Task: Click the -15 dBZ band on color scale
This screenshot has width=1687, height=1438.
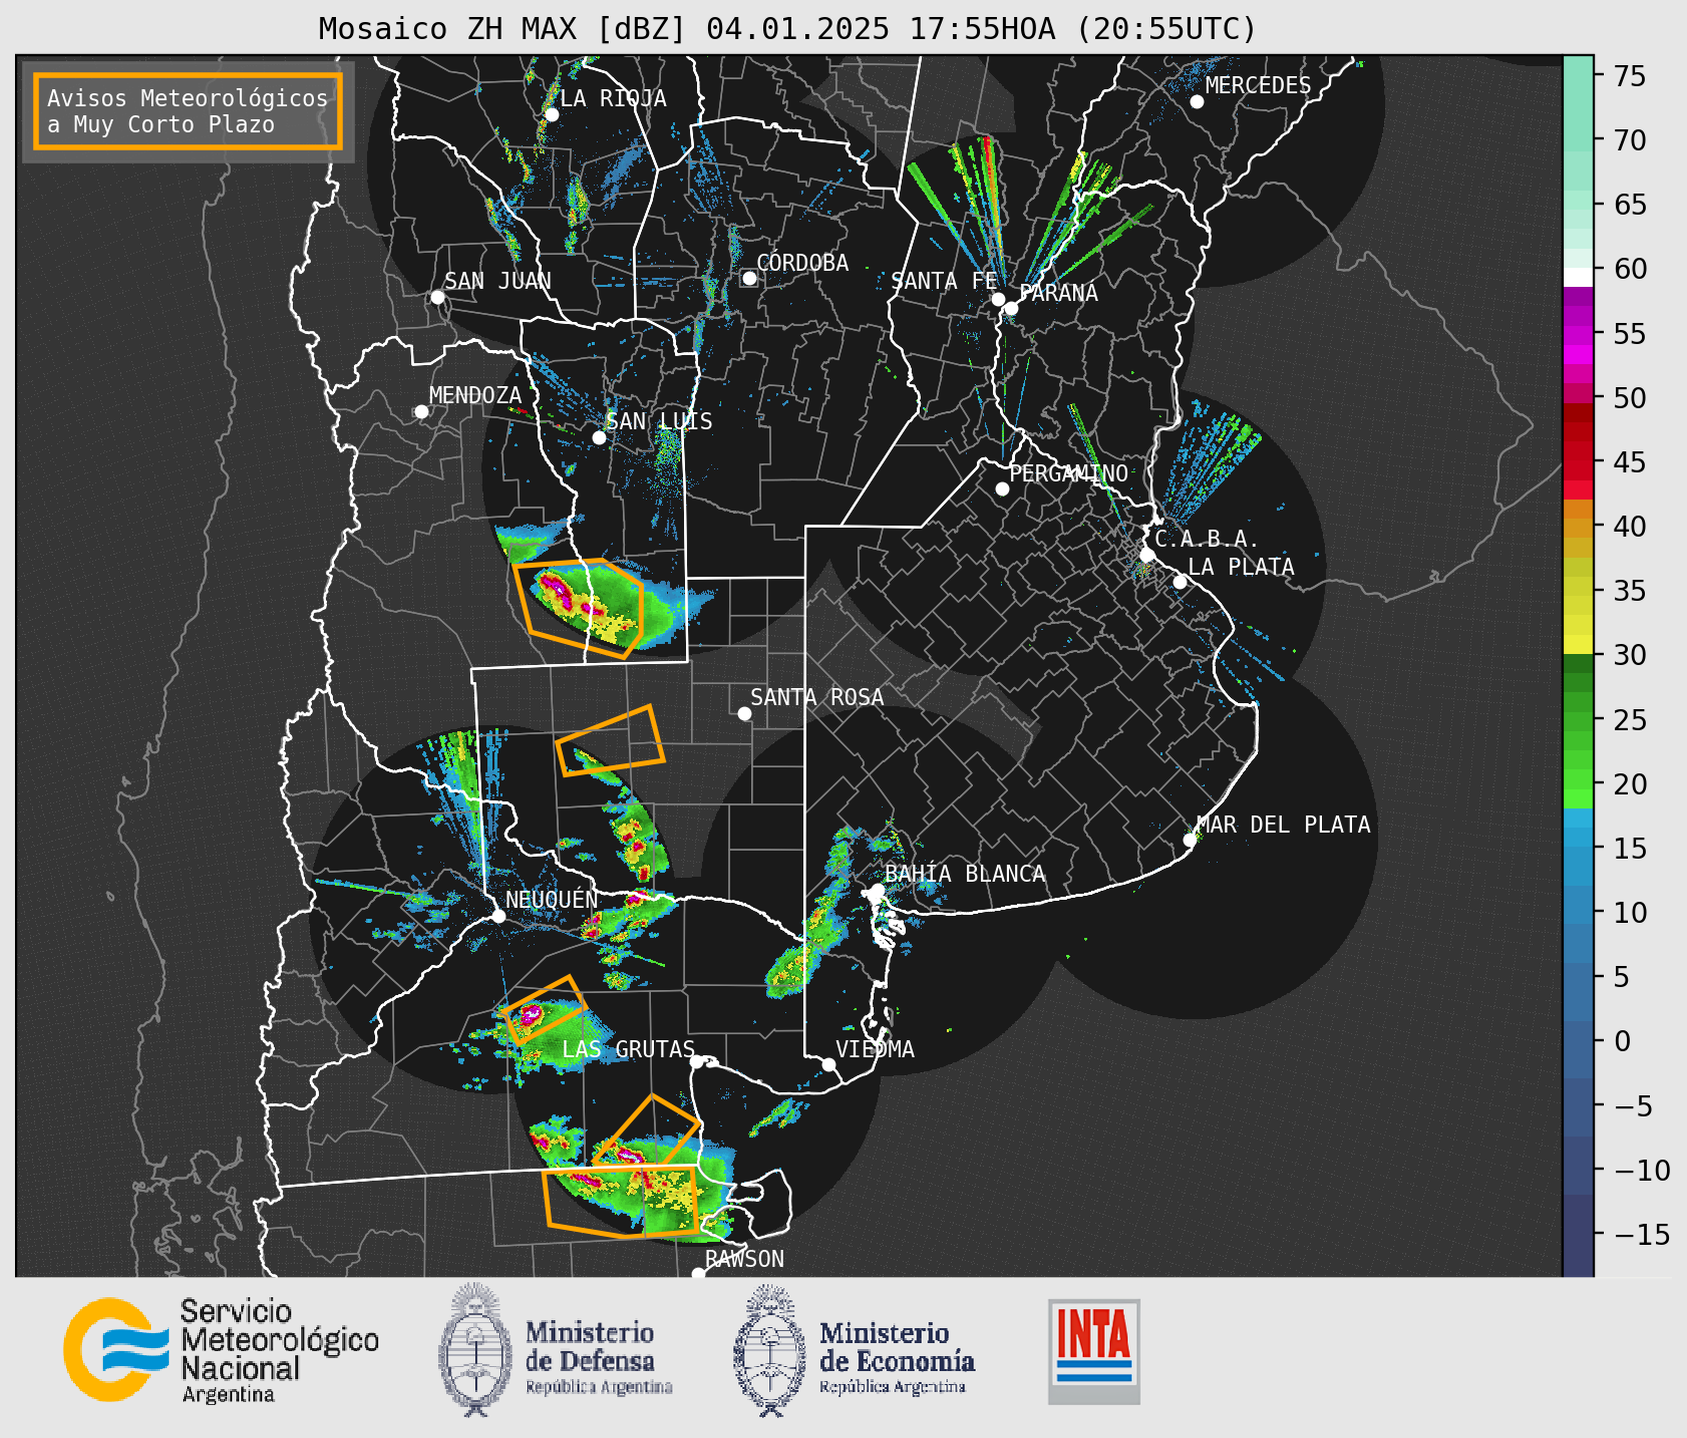Action: (1577, 1234)
